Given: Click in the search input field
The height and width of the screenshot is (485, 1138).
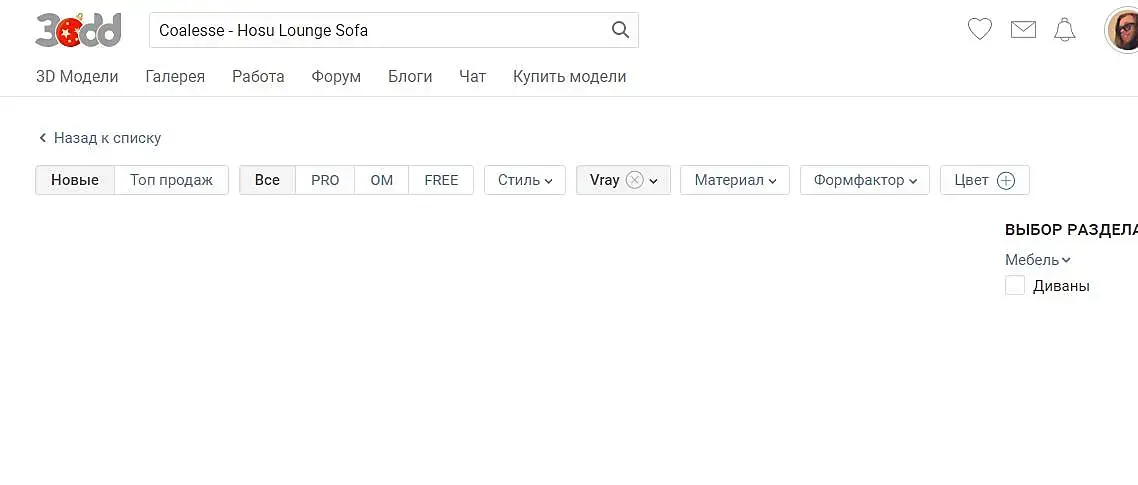Looking at the screenshot, I should [380, 30].
